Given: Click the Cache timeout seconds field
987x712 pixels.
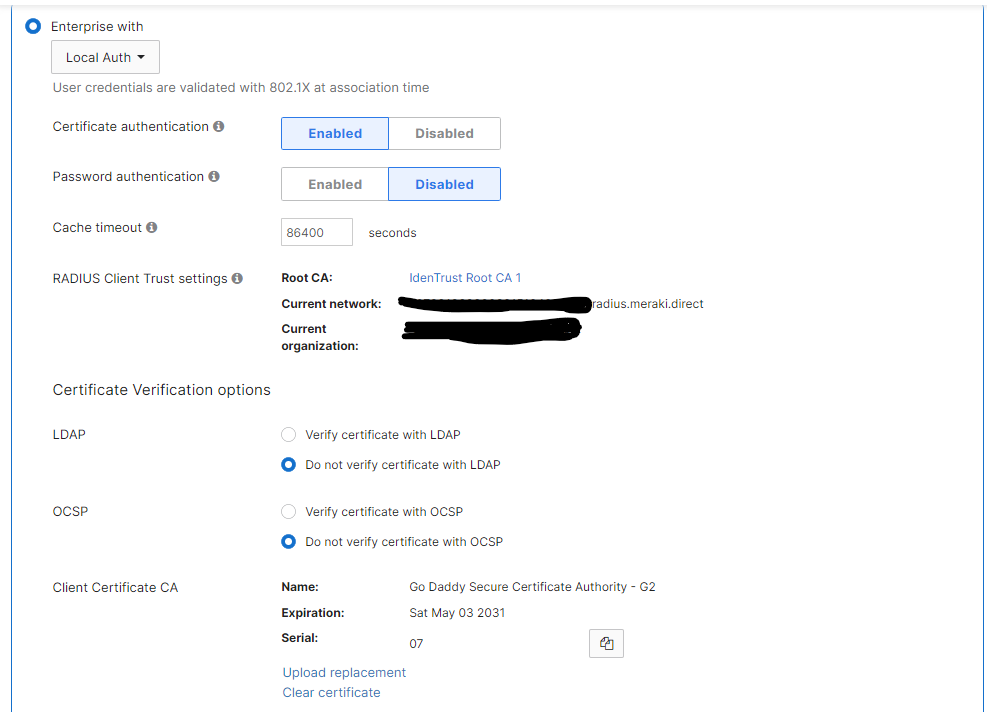Looking at the screenshot, I should point(317,232).
